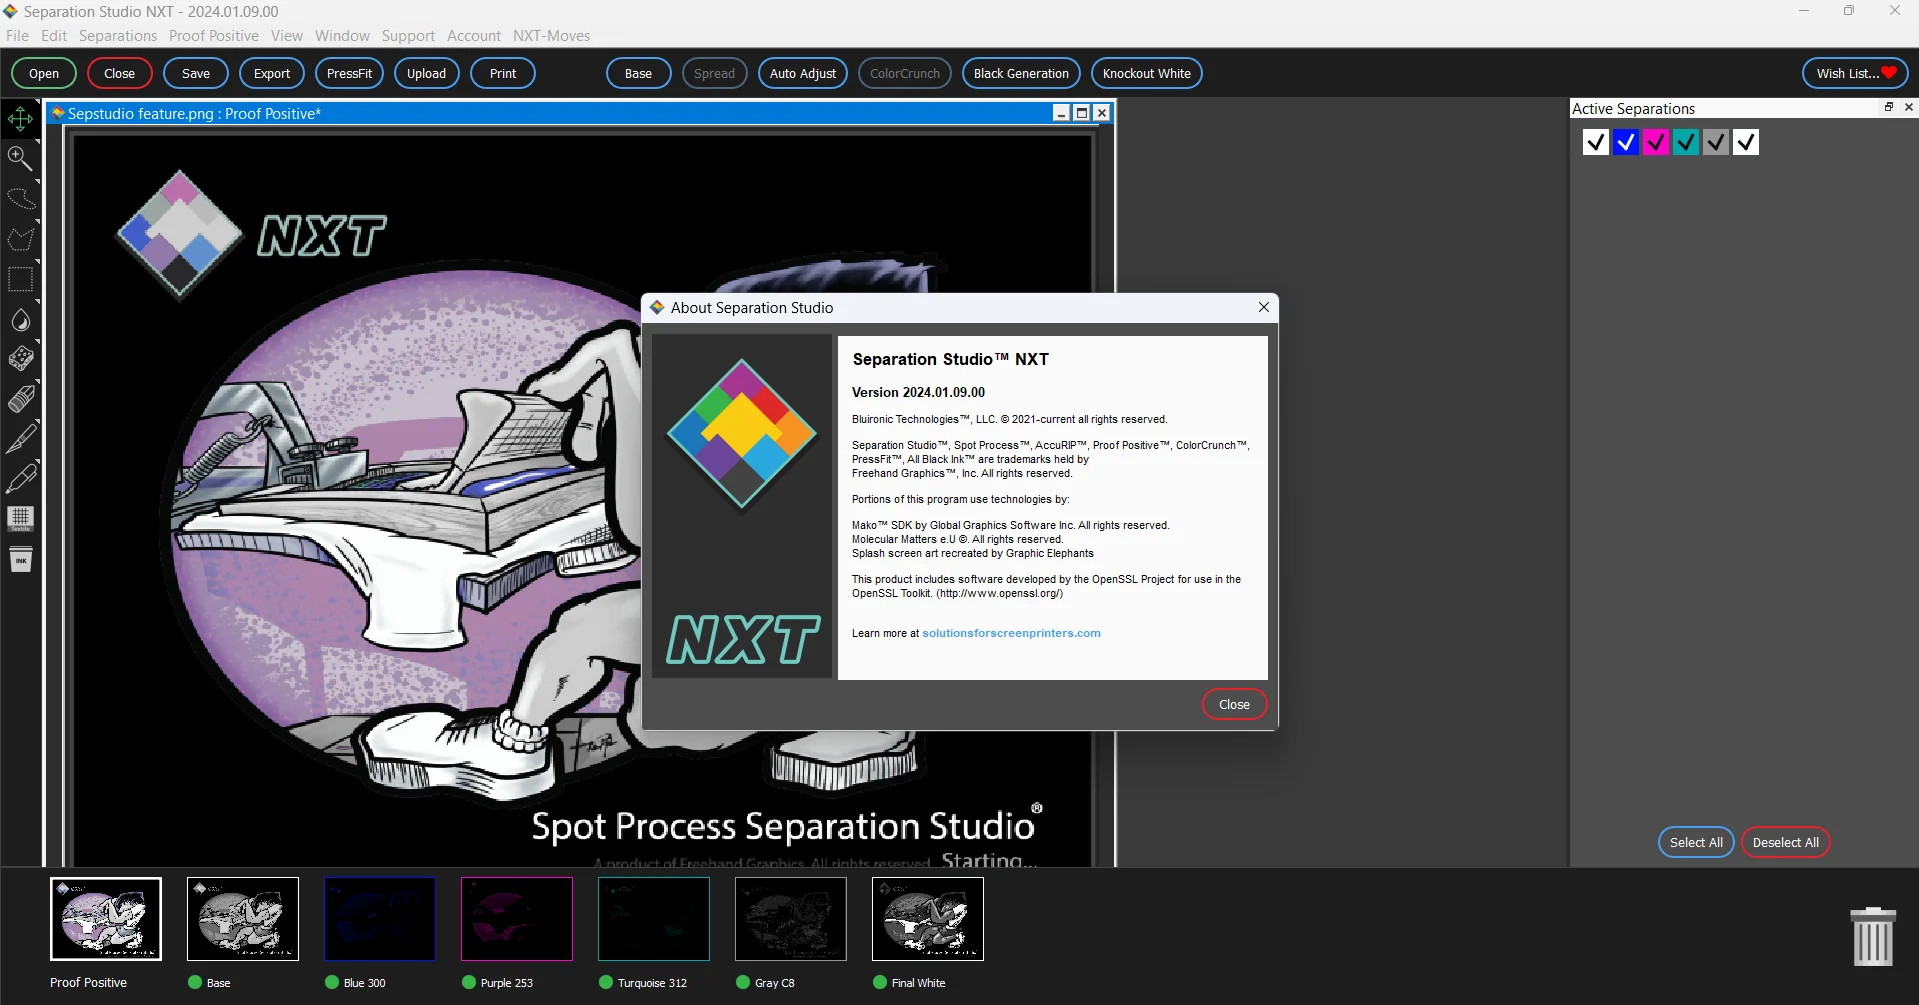Toggle the turquoise separation checkbox
The image size is (1919, 1005).
pyautogui.click(x=1686, y=142)
